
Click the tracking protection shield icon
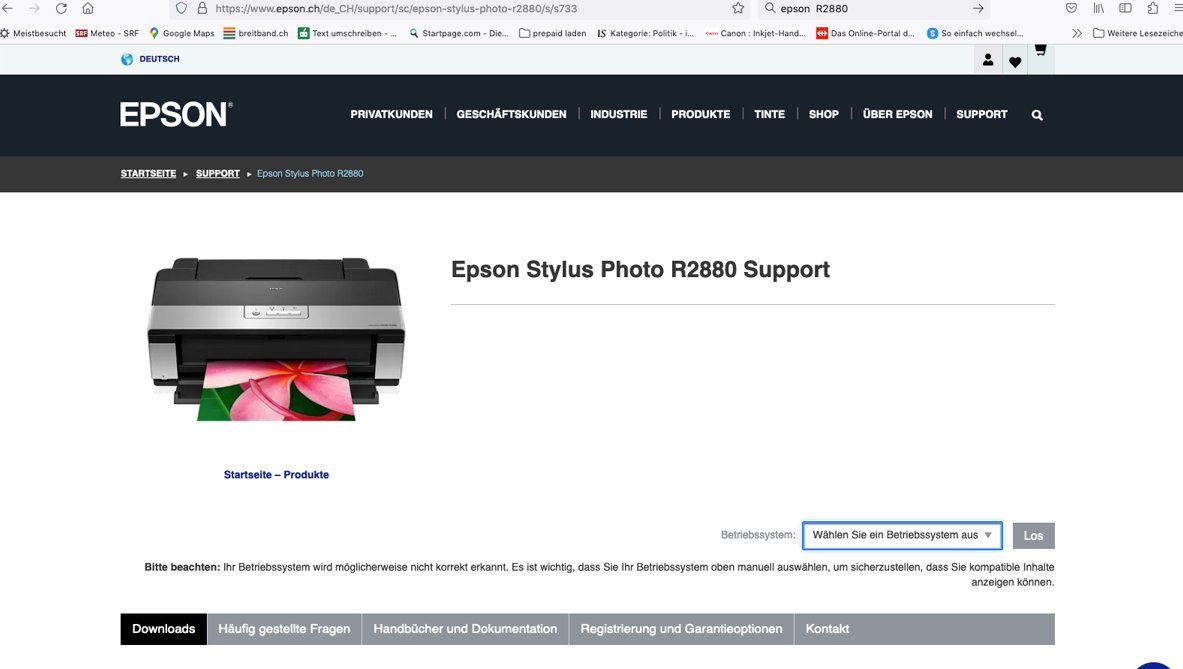pos(181,8)
